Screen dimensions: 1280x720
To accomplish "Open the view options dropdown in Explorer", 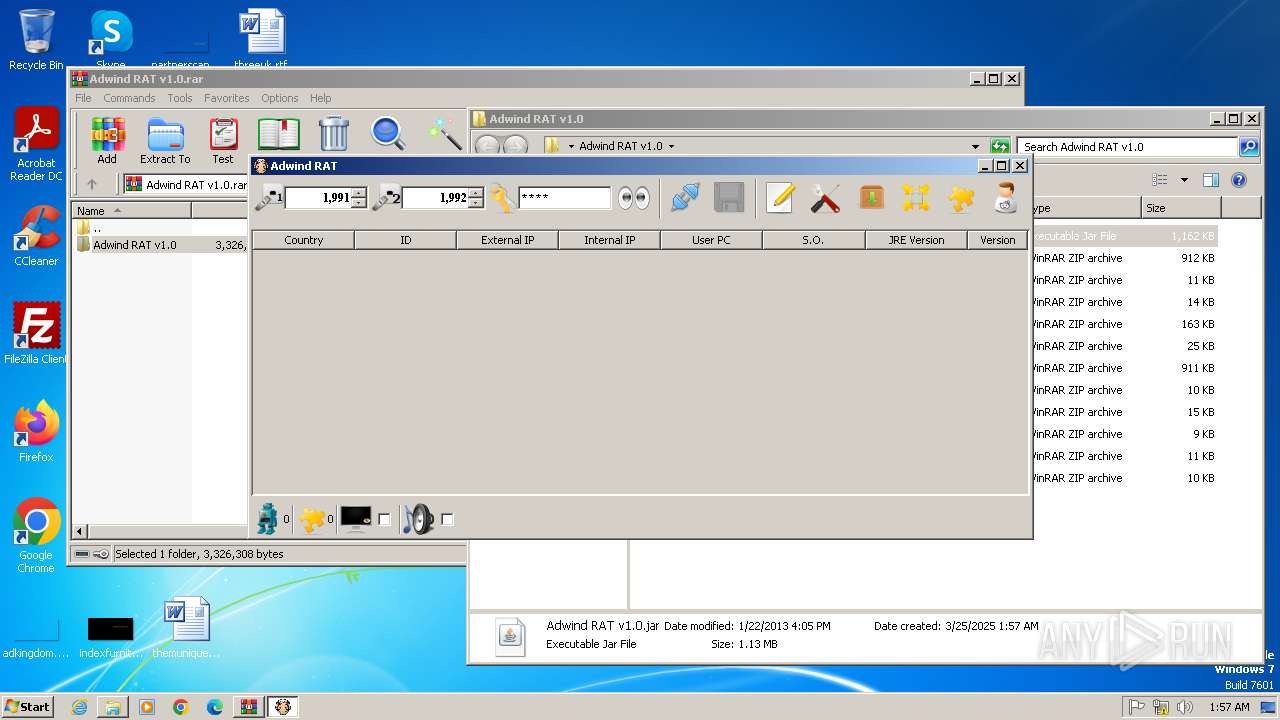I will [x=1184, y=180].
